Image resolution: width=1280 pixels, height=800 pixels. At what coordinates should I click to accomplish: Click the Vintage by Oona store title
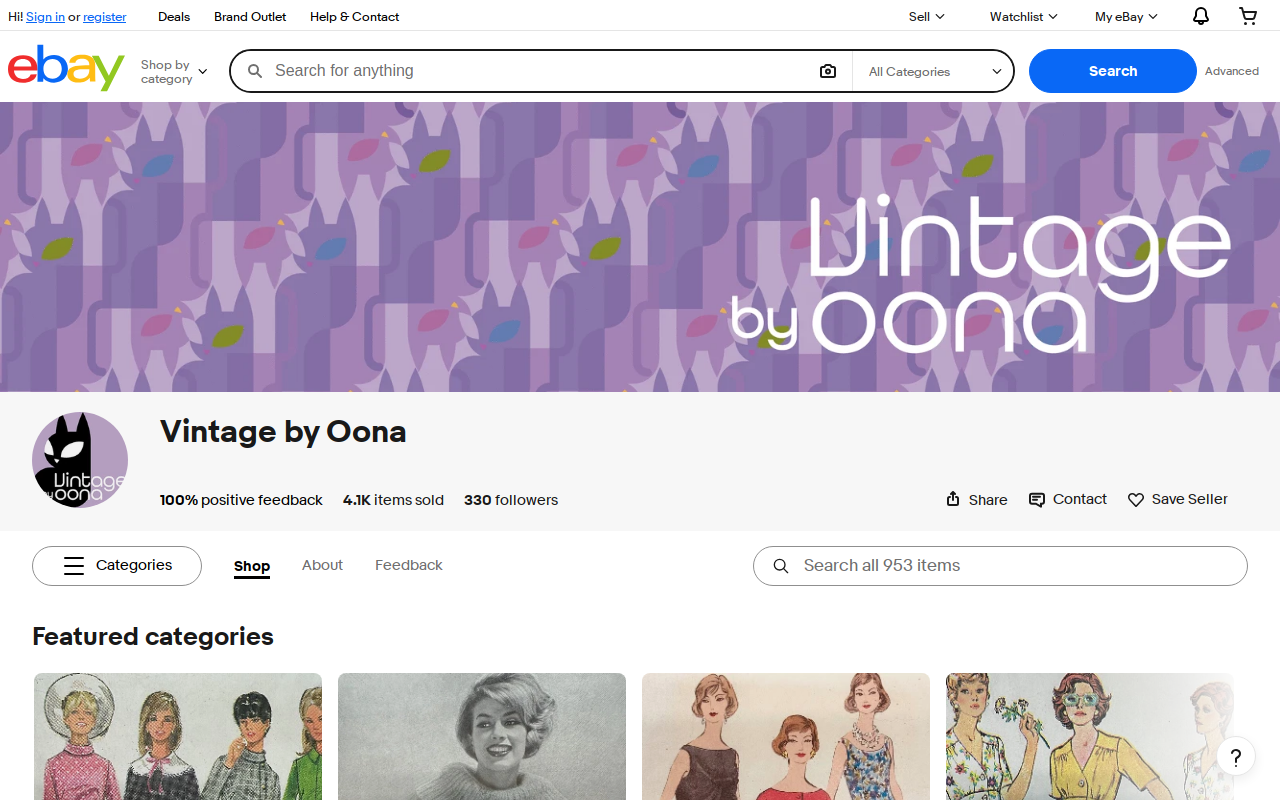click(283, 432)
